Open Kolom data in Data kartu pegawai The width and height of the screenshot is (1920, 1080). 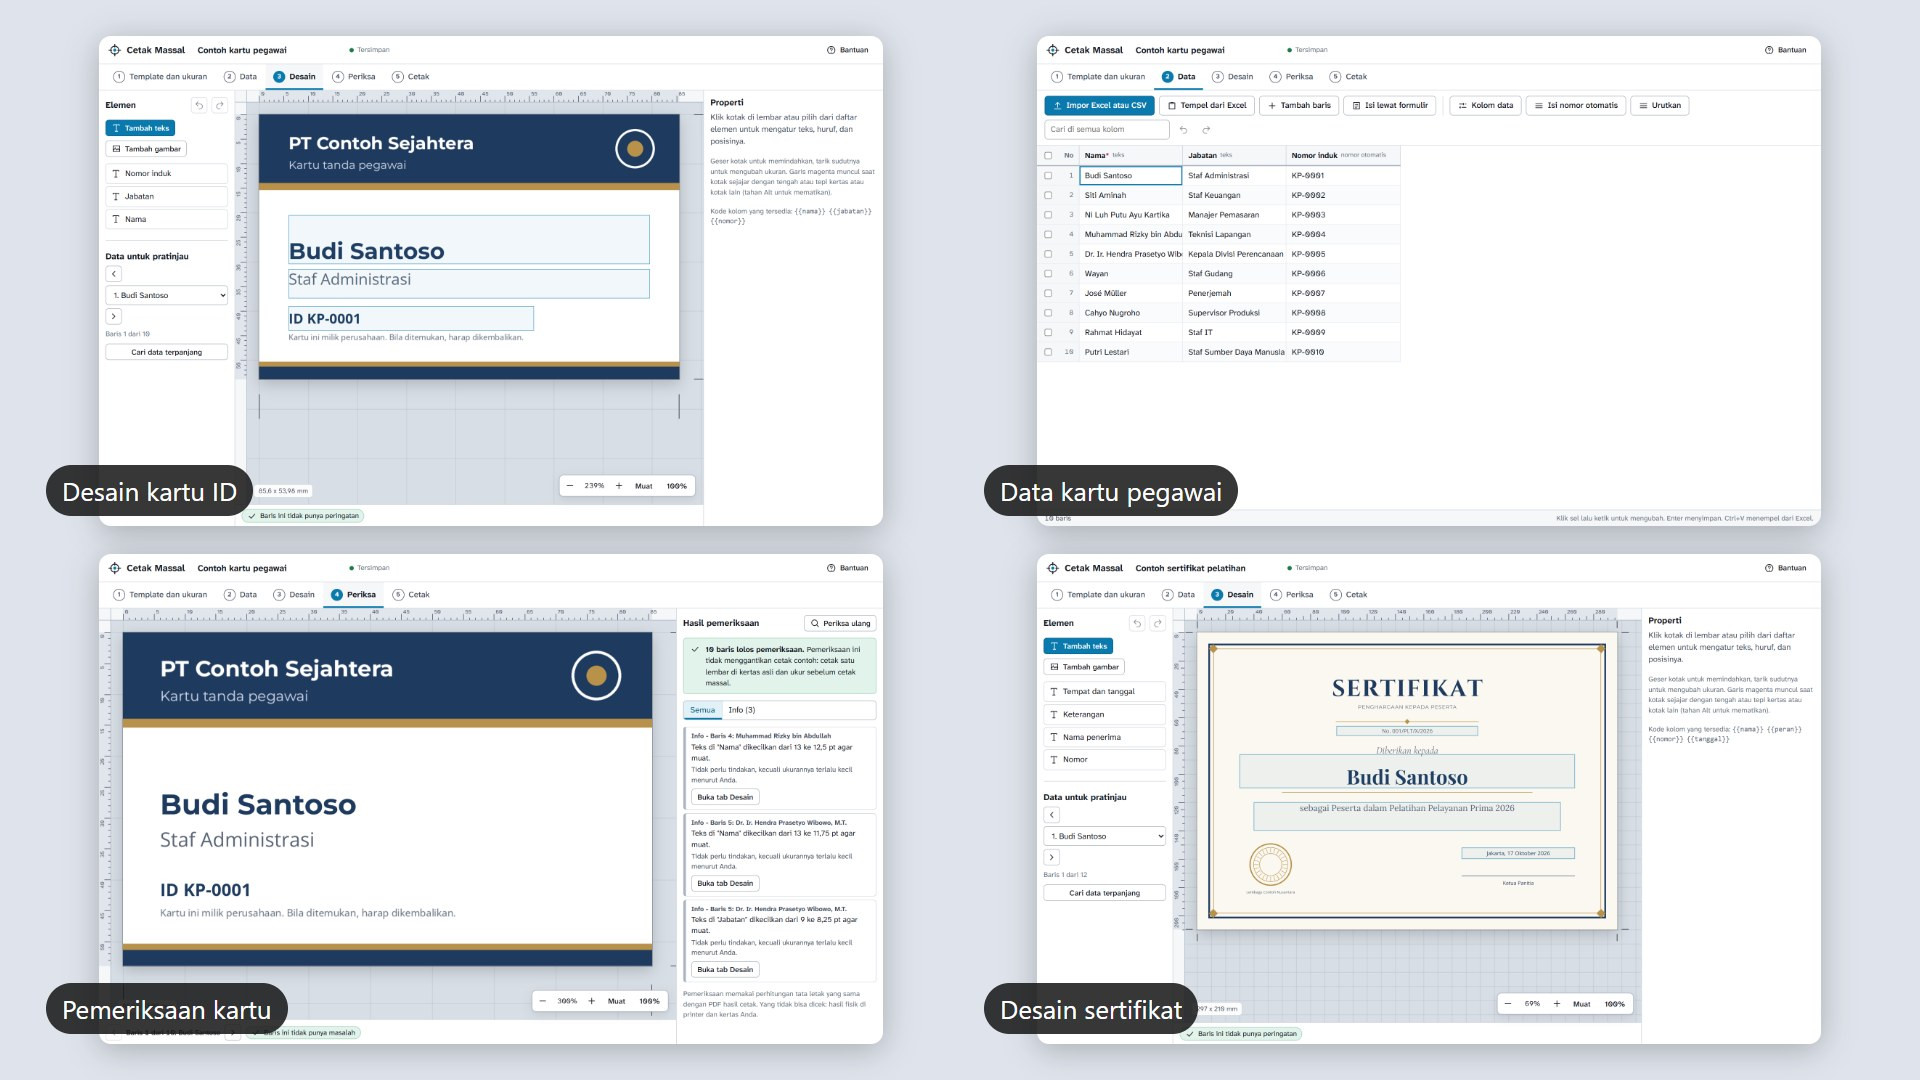coord(1485,105)
